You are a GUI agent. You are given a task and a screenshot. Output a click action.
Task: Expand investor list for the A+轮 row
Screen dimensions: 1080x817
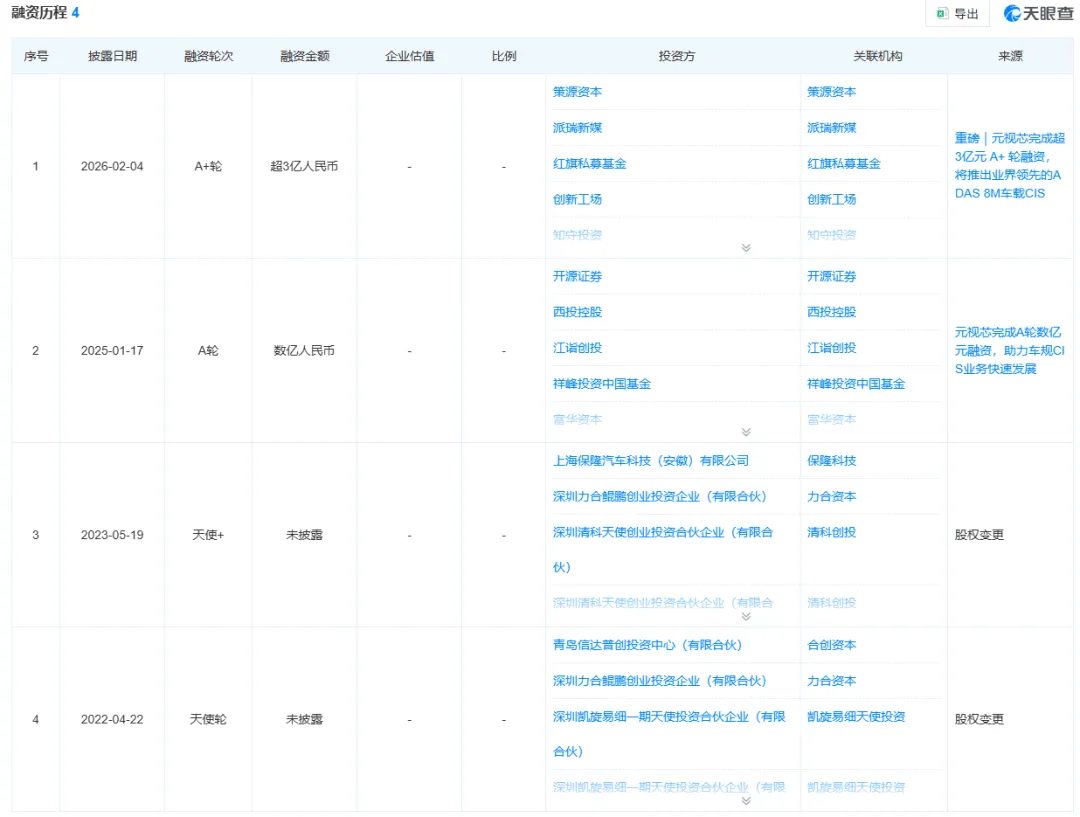(746, 248)
